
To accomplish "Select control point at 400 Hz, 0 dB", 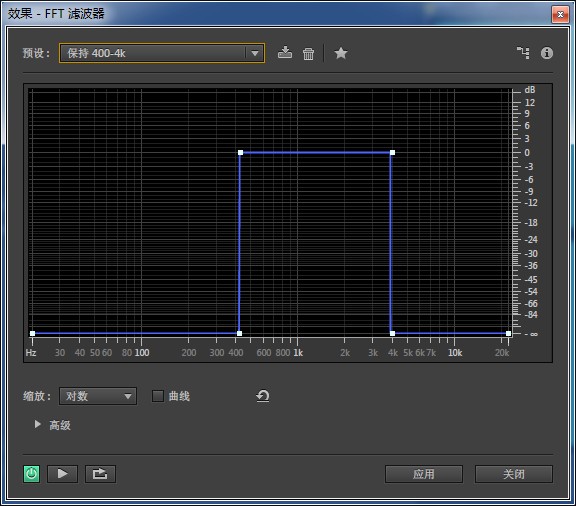I will coord(240,152).
